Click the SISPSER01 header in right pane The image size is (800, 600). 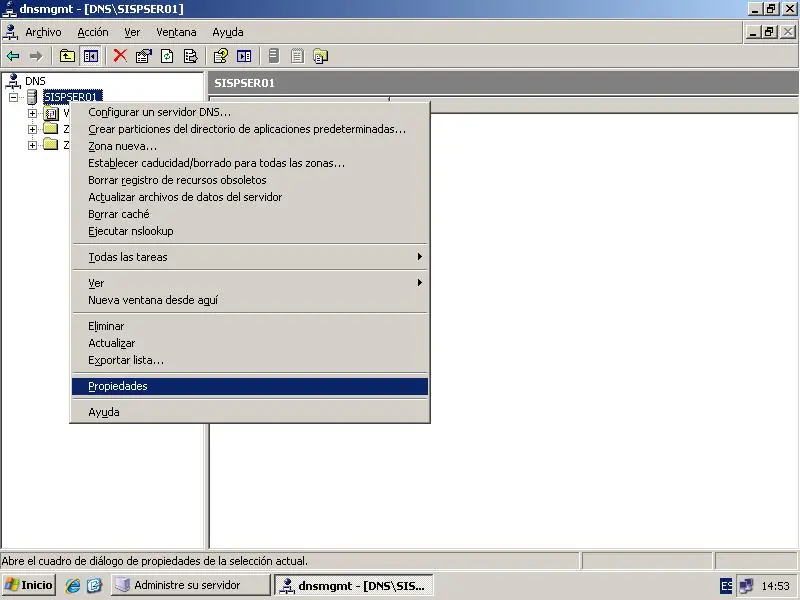(244, 83)
